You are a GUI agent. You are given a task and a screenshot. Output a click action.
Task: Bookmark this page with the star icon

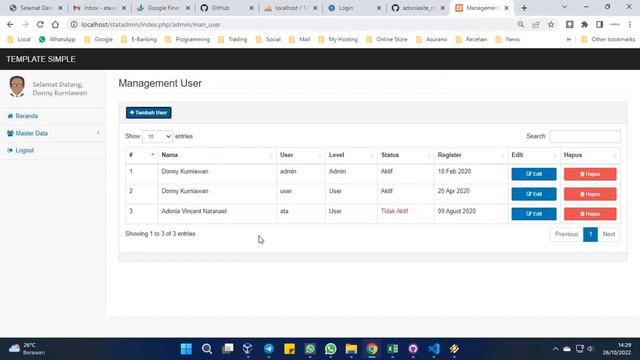pyautogui.click(x=551, y=24)
